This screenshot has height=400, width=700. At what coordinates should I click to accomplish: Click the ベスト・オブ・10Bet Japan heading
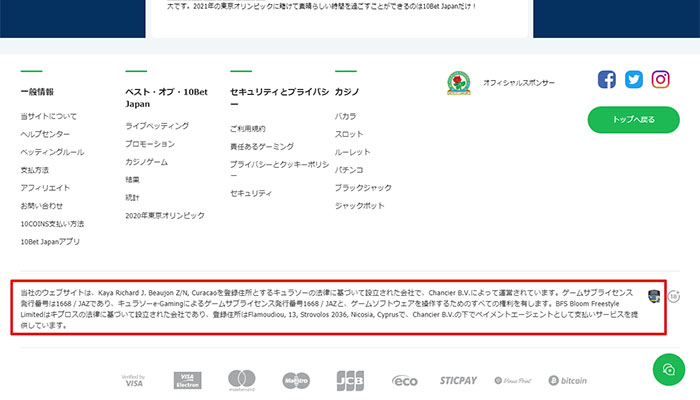click(167, 98)
